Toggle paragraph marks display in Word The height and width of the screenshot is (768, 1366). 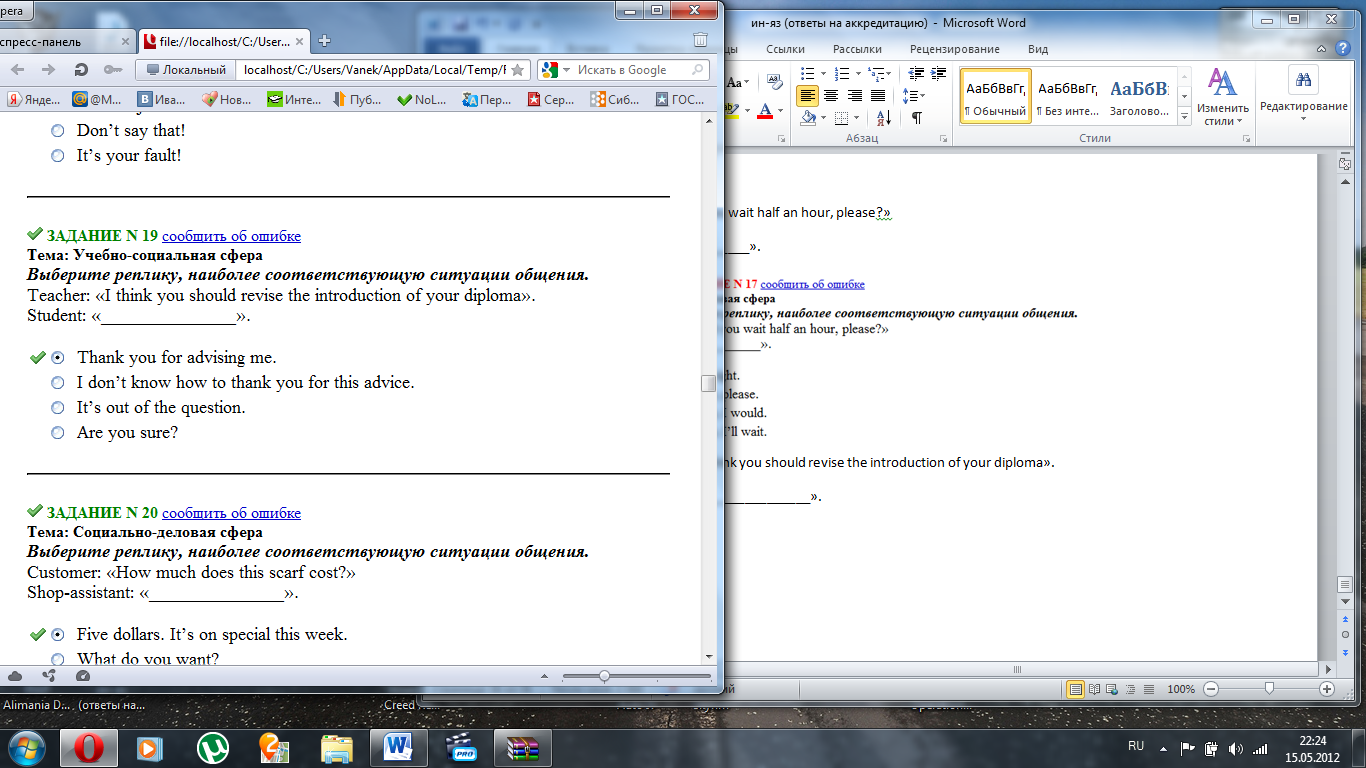pos(916,117)
